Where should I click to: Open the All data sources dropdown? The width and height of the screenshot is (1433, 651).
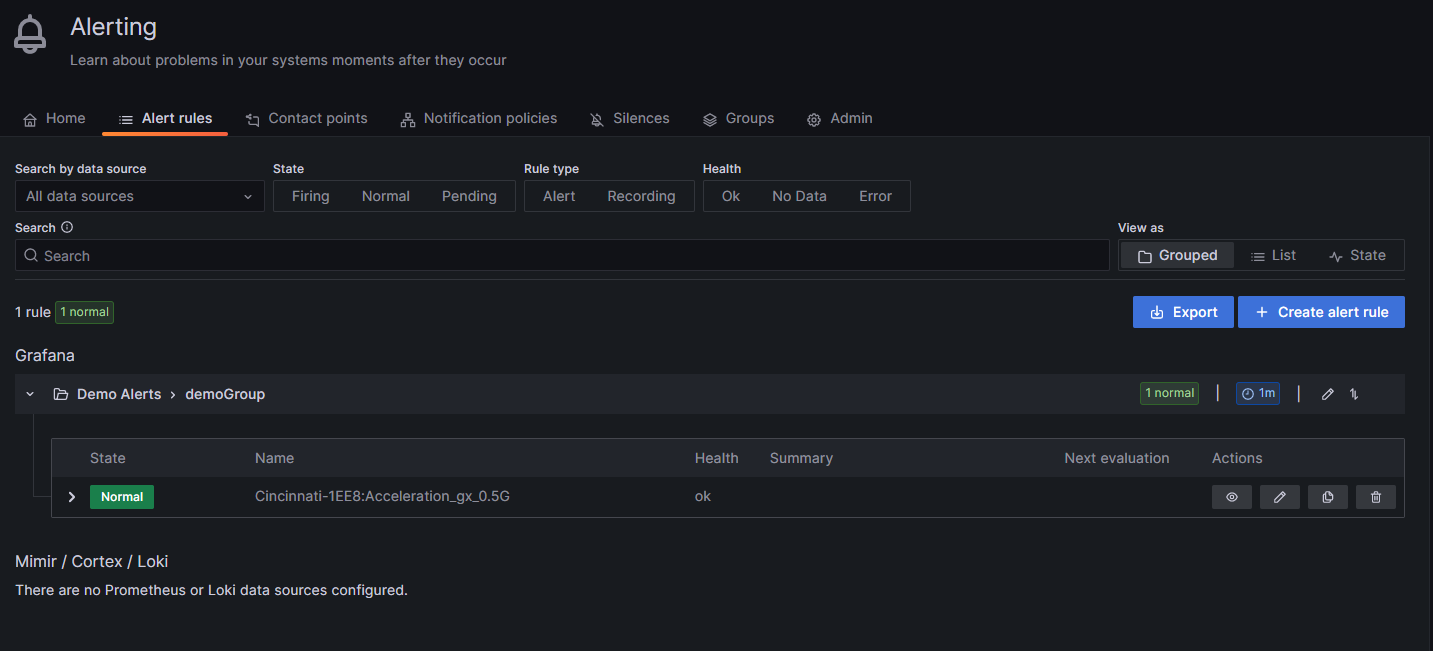tap(140, 196)
